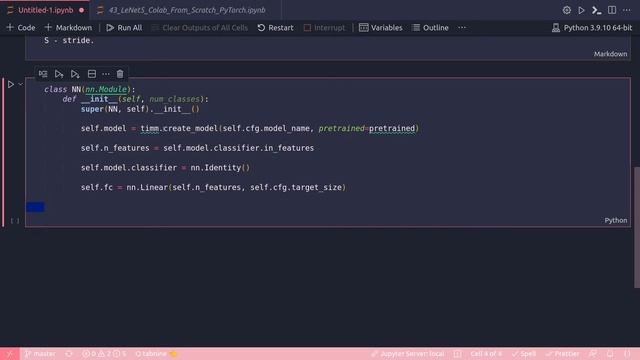Click the blue selected indentation block

(x=35, y=207)
